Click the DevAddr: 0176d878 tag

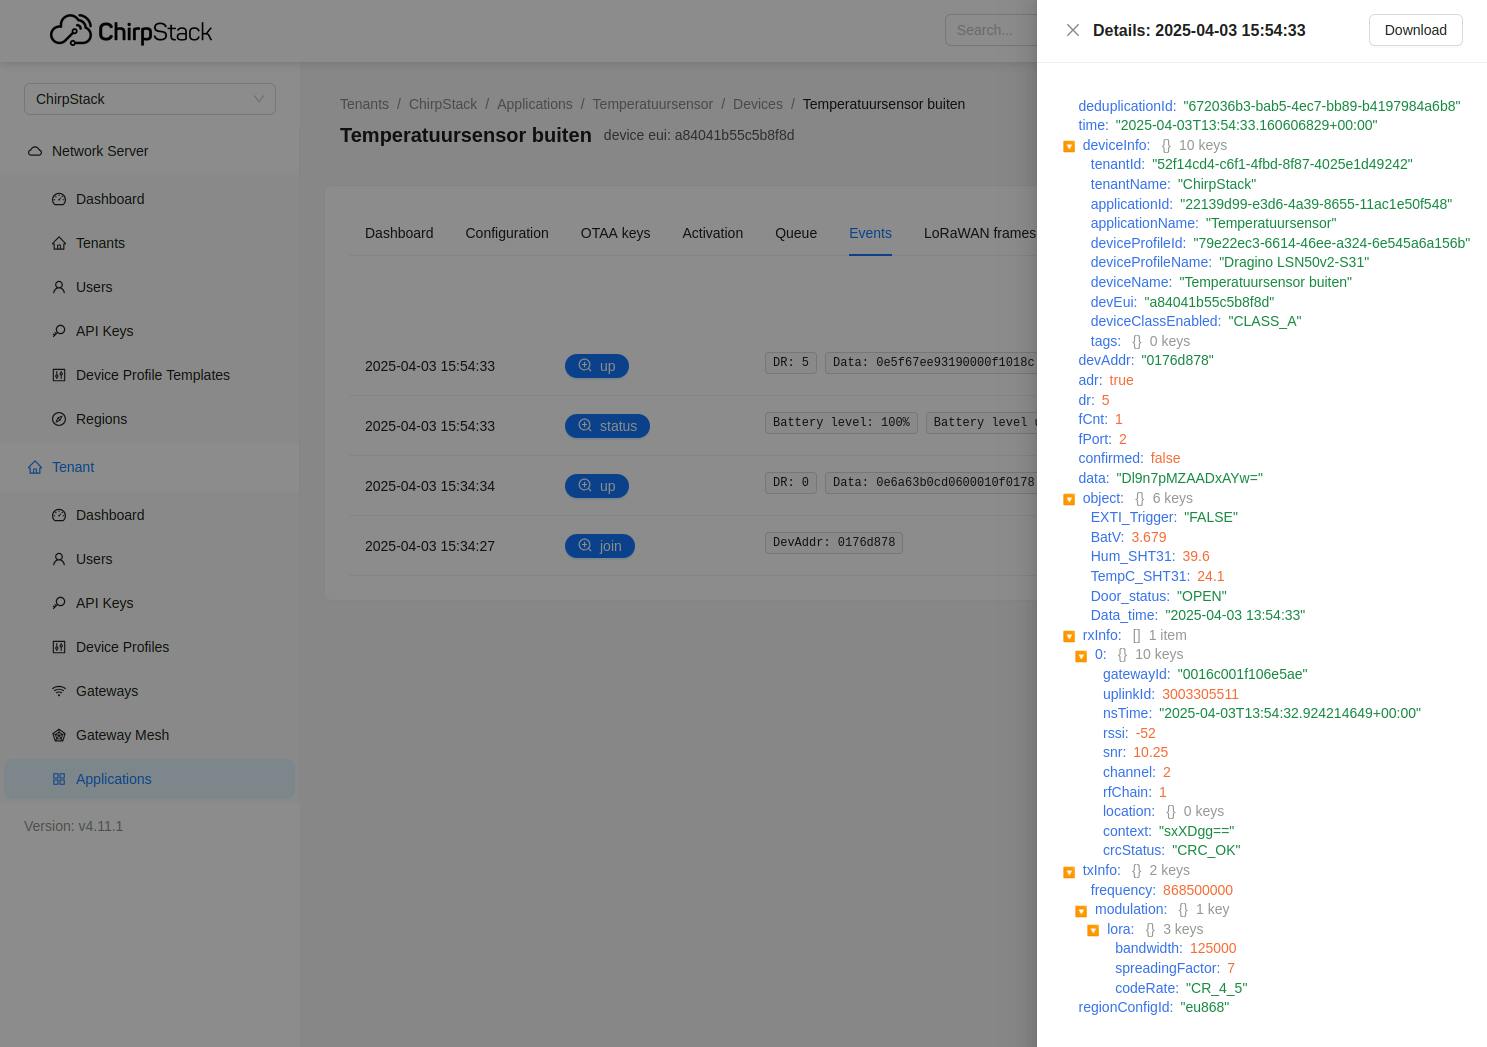(x=834, y=543)
